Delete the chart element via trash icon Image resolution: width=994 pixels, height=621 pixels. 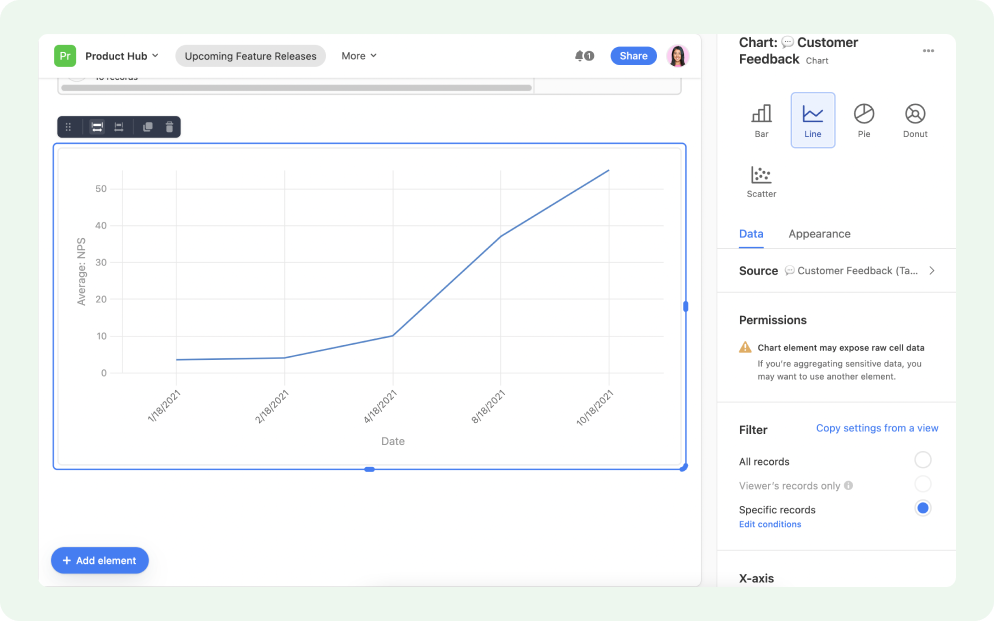tap(169, 127)
